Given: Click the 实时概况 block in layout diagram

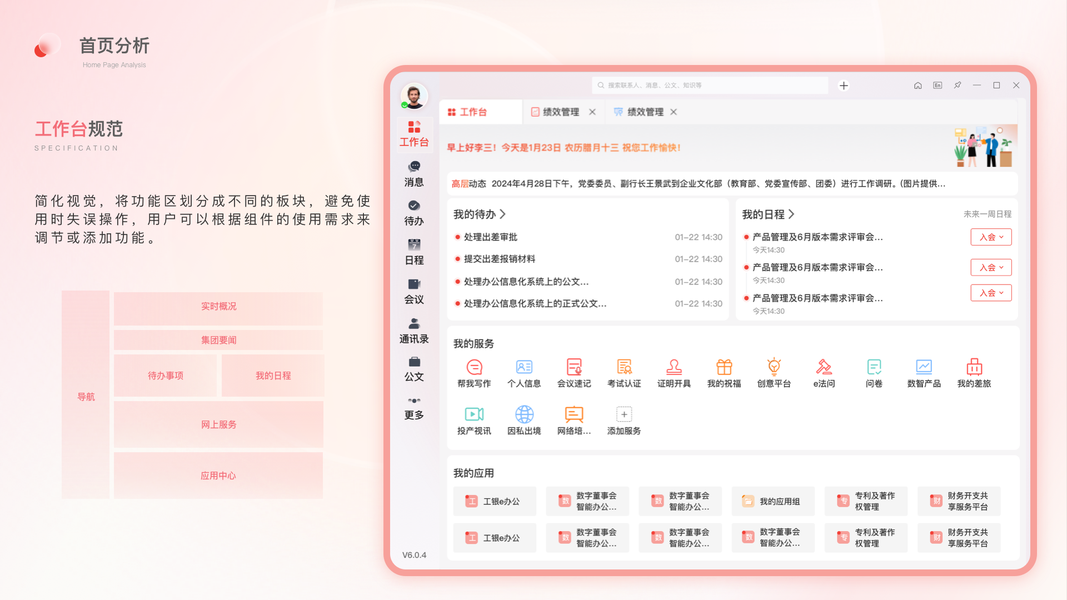Looking at the screenshot, I should tap(218, 307).
